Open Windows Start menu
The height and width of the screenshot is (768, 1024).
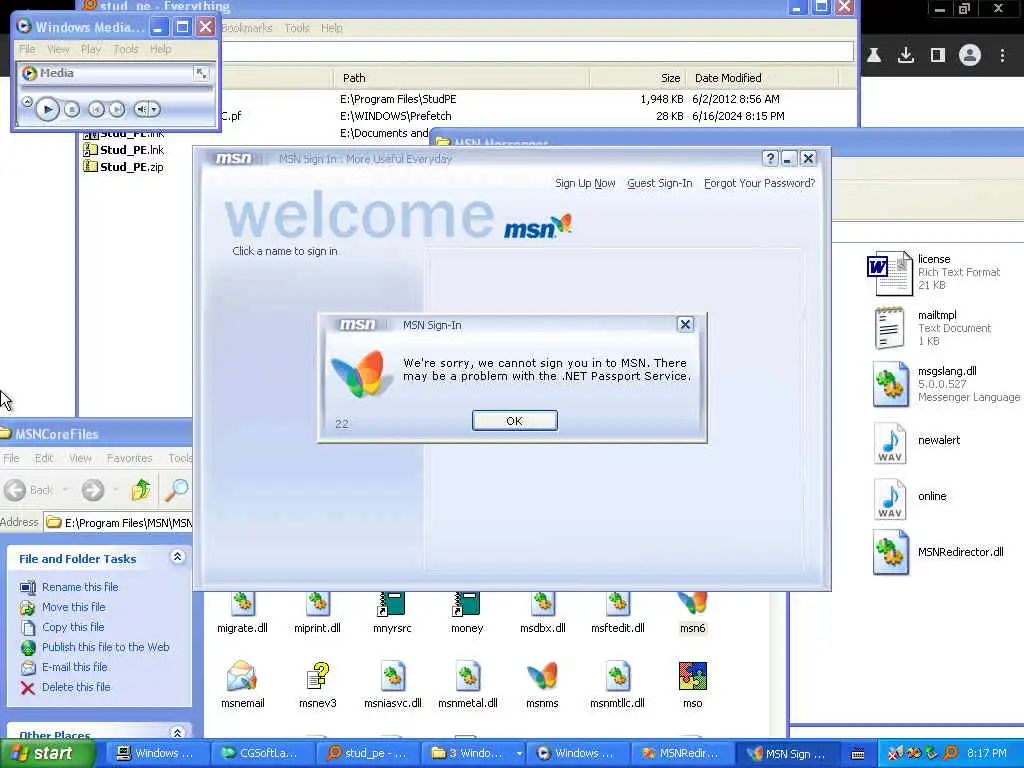click(x=47, y=754)
